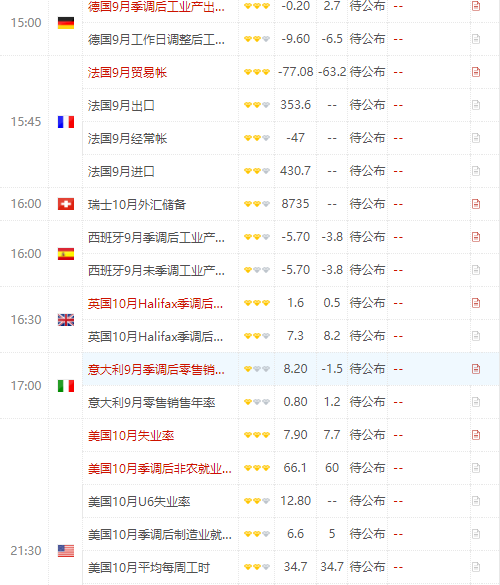
Task: Open the 美国10月失业率 event
Action: coord(131,435)
